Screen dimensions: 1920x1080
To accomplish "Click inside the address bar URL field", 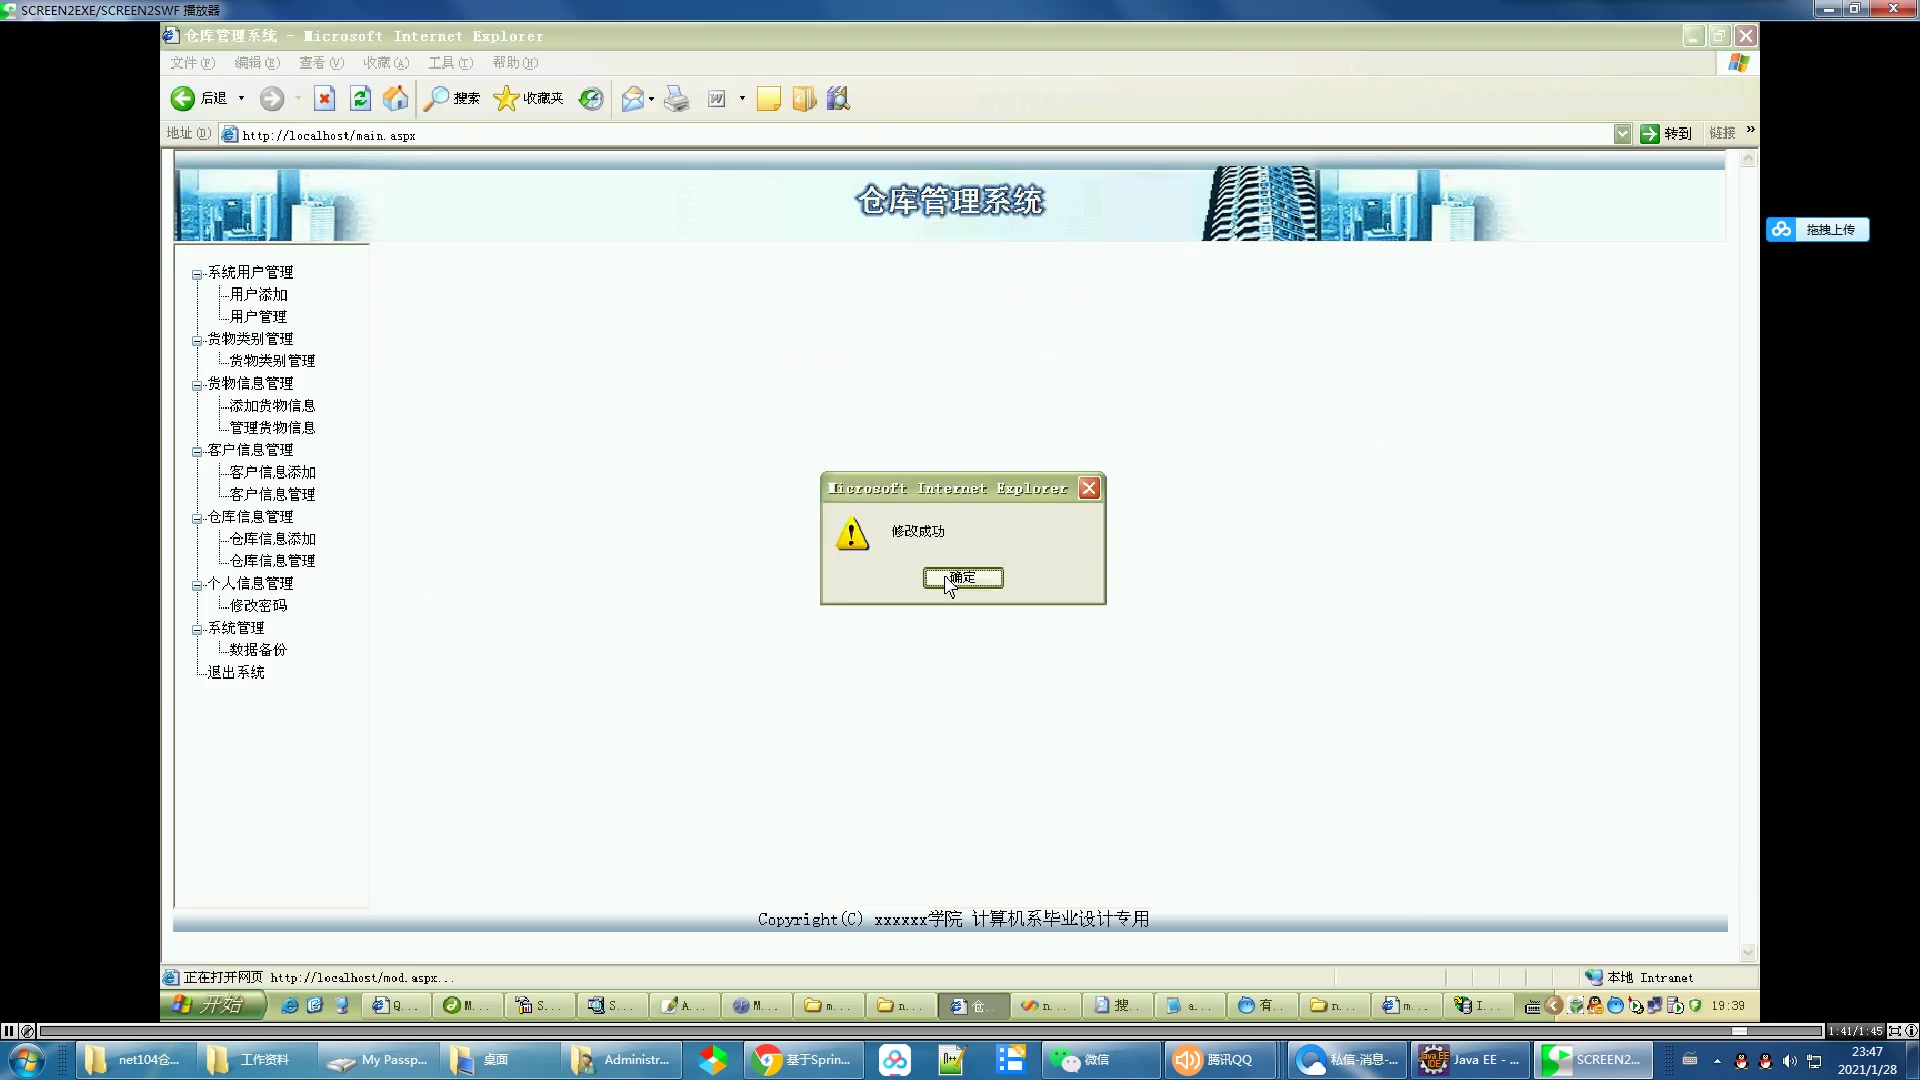I will (x=500, y=134).
